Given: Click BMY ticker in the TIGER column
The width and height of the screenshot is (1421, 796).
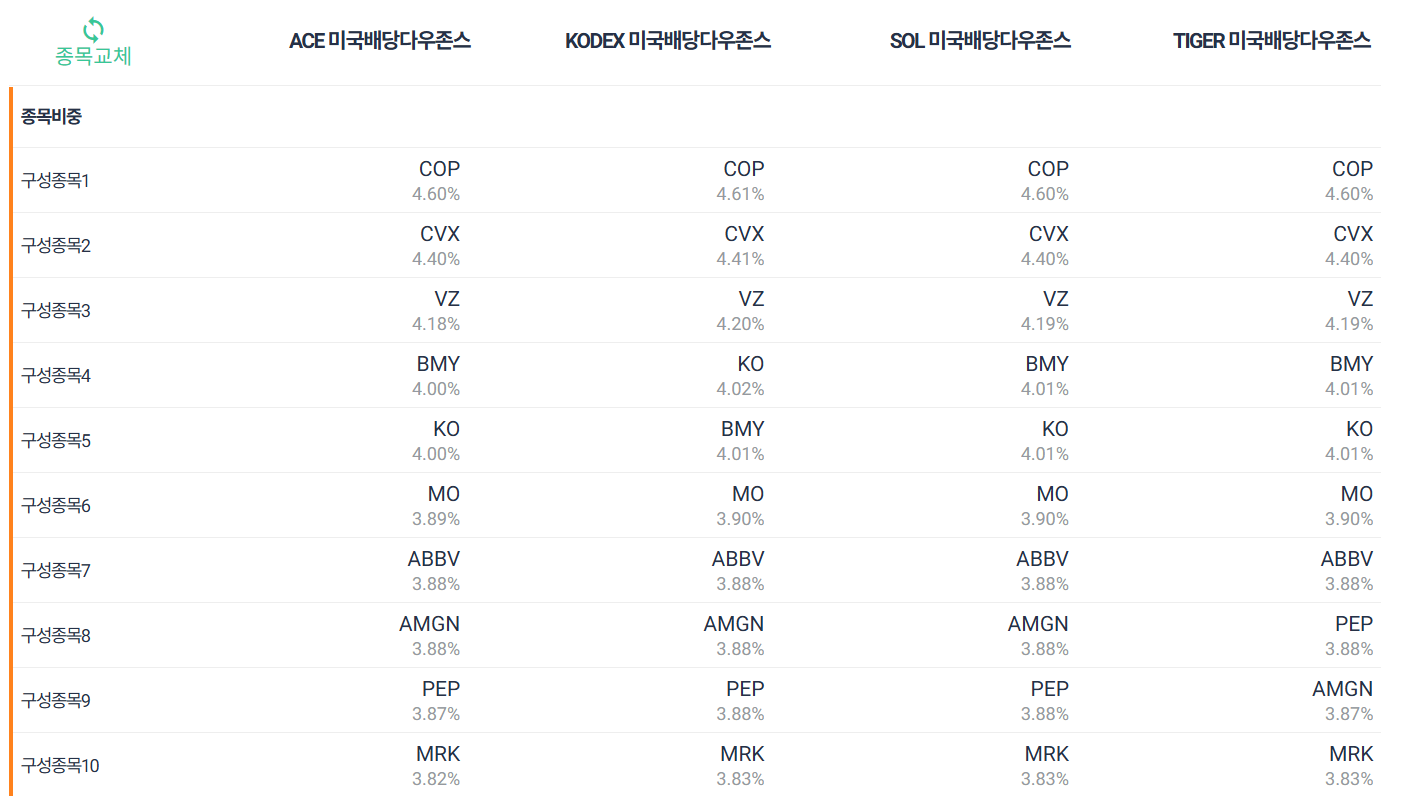Looking at the screenshot, I should (x=1350, y=363).
